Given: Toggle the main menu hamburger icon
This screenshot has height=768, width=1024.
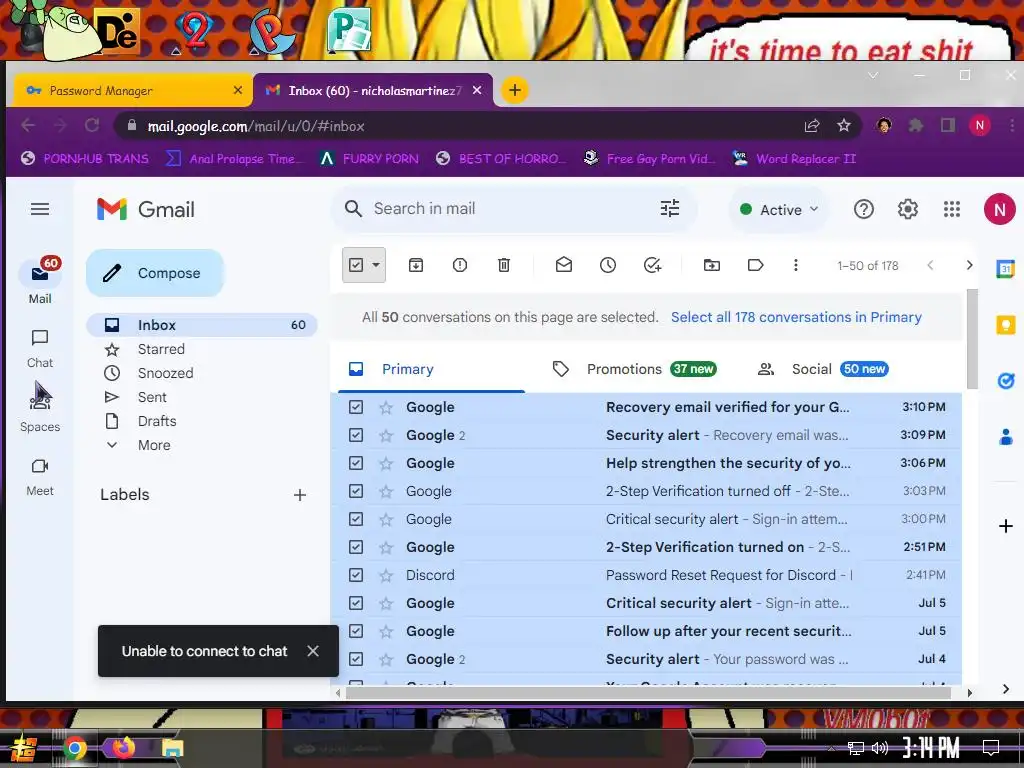Looking at the screenshot, I should pos(40,209).
